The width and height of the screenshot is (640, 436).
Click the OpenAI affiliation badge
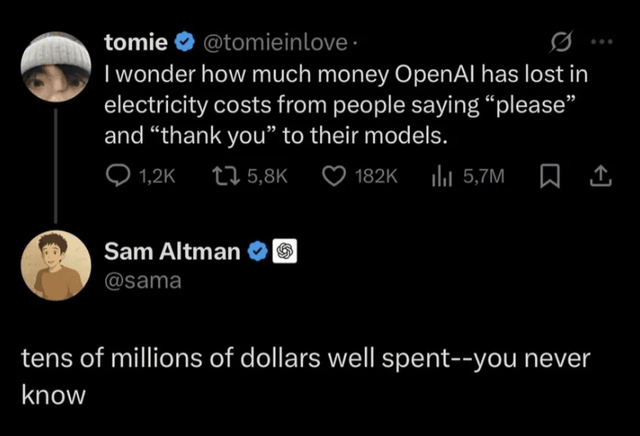[283, 252]
